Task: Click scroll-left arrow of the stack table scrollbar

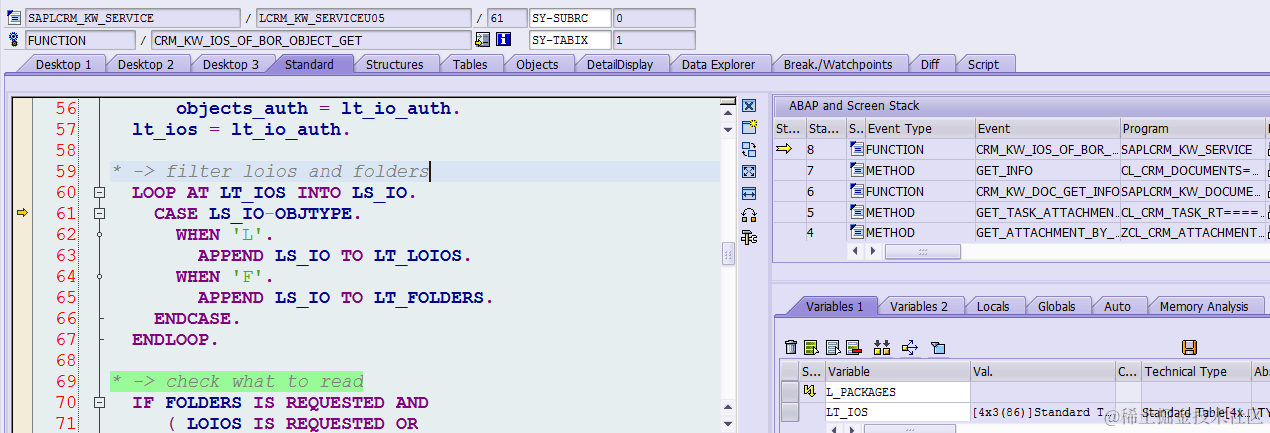Action: [855, 252]
